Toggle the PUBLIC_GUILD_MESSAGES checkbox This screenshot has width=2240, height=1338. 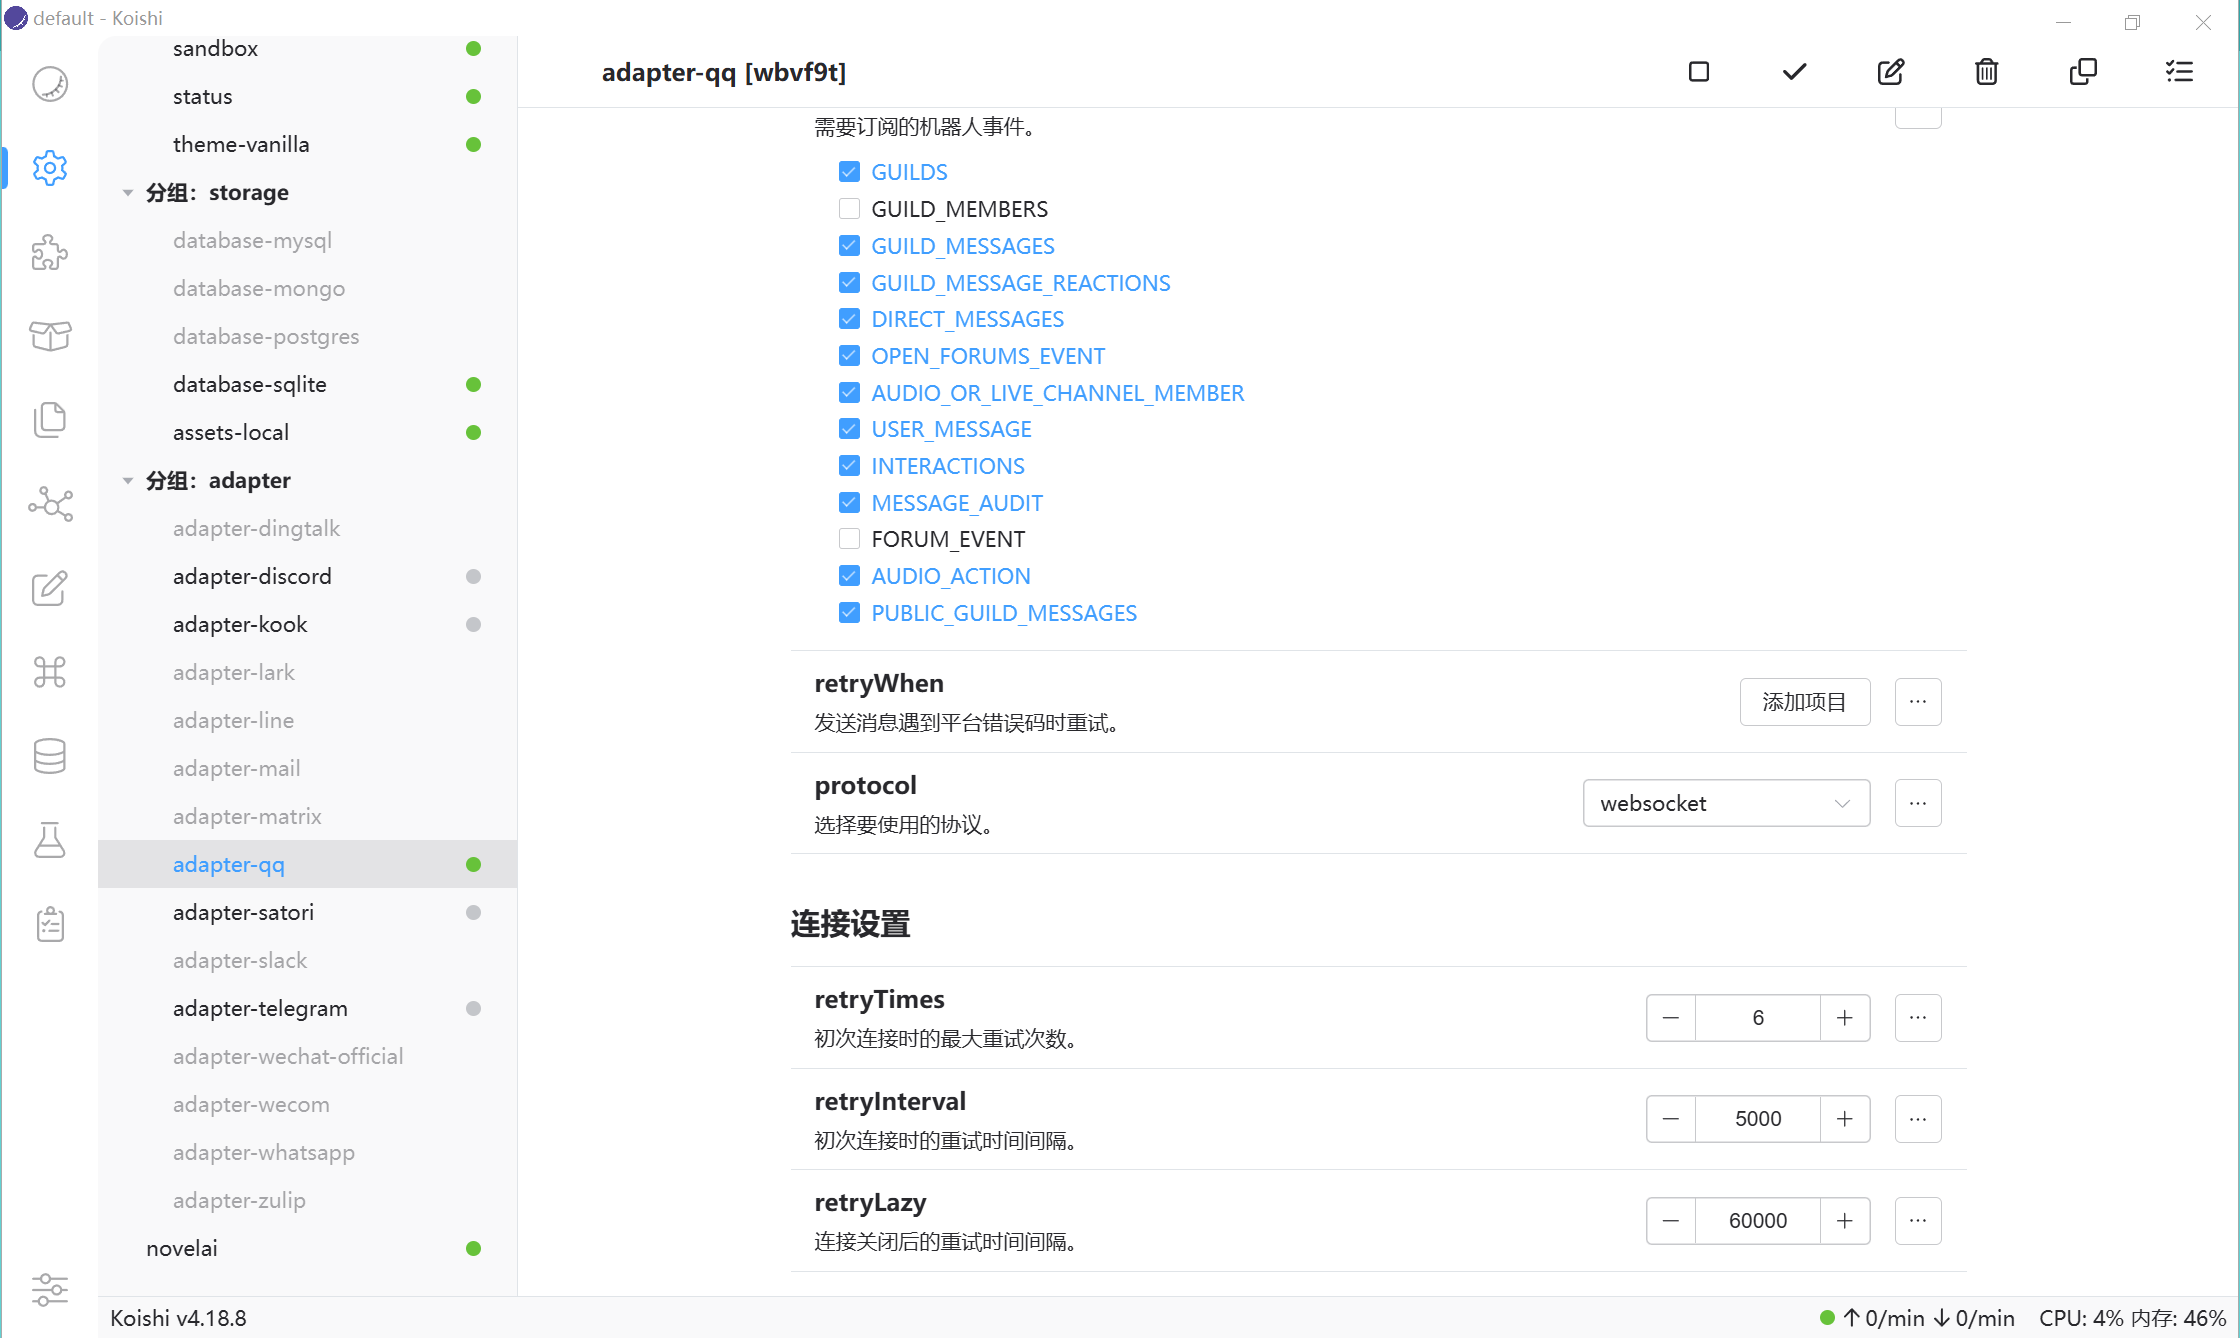click(x=849, y=613)
